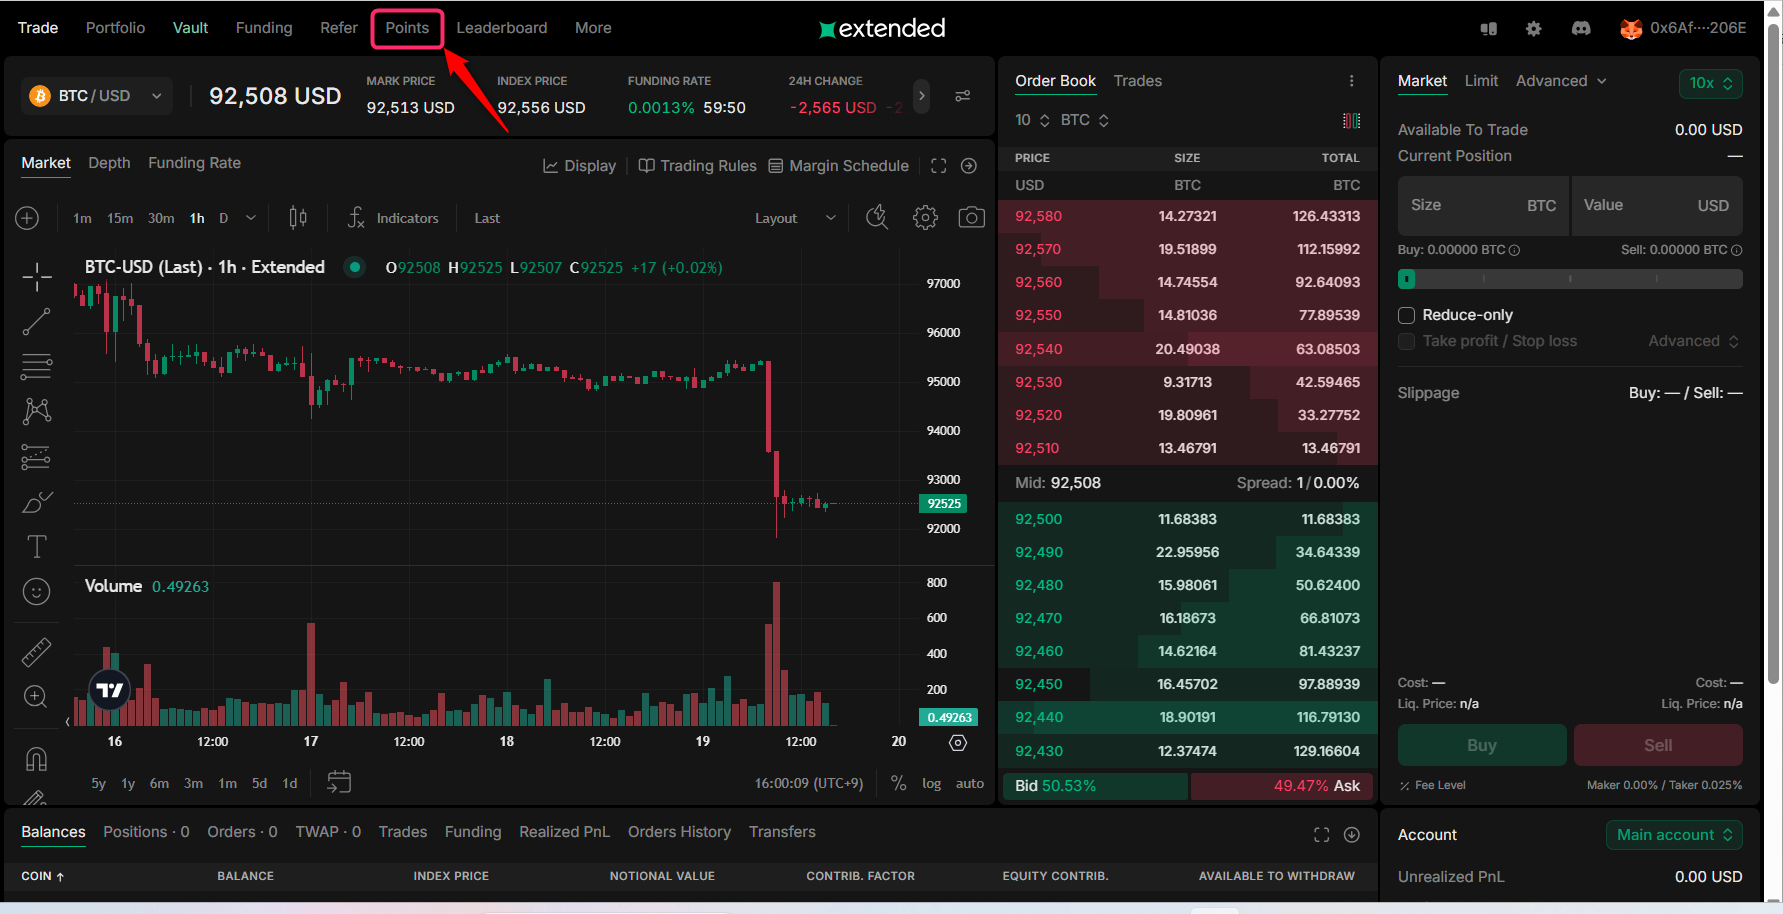Enable the Reduce-only checkbox
This screenshot has width=1783, height=914.
pos(1406,315)
